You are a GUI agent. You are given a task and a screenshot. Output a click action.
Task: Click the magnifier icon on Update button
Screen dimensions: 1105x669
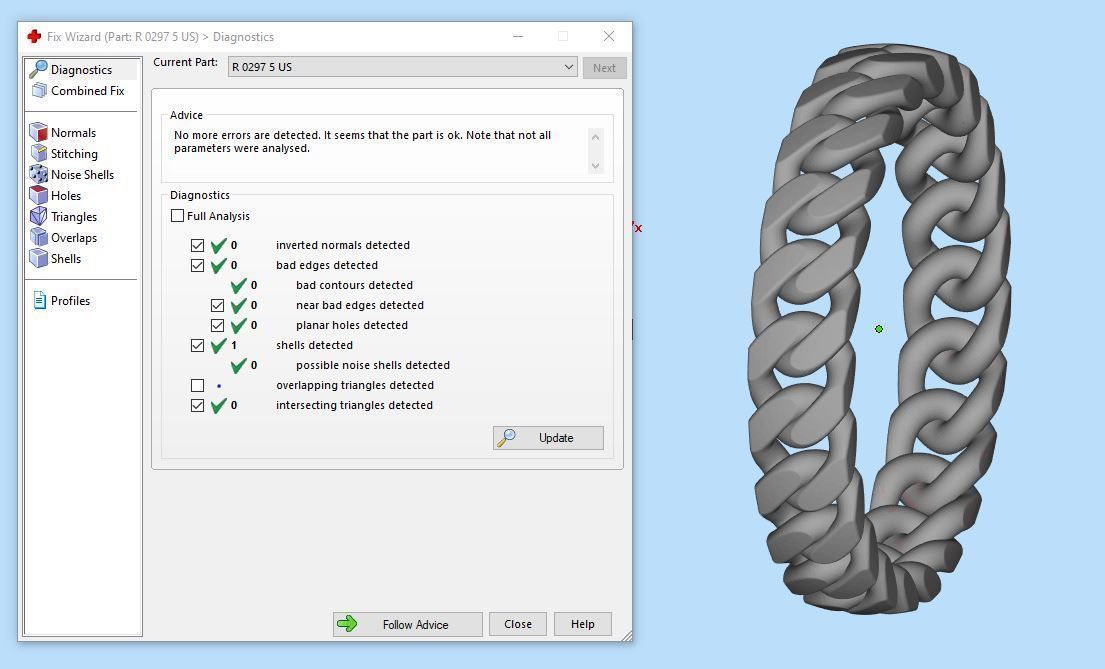(506, 438)
